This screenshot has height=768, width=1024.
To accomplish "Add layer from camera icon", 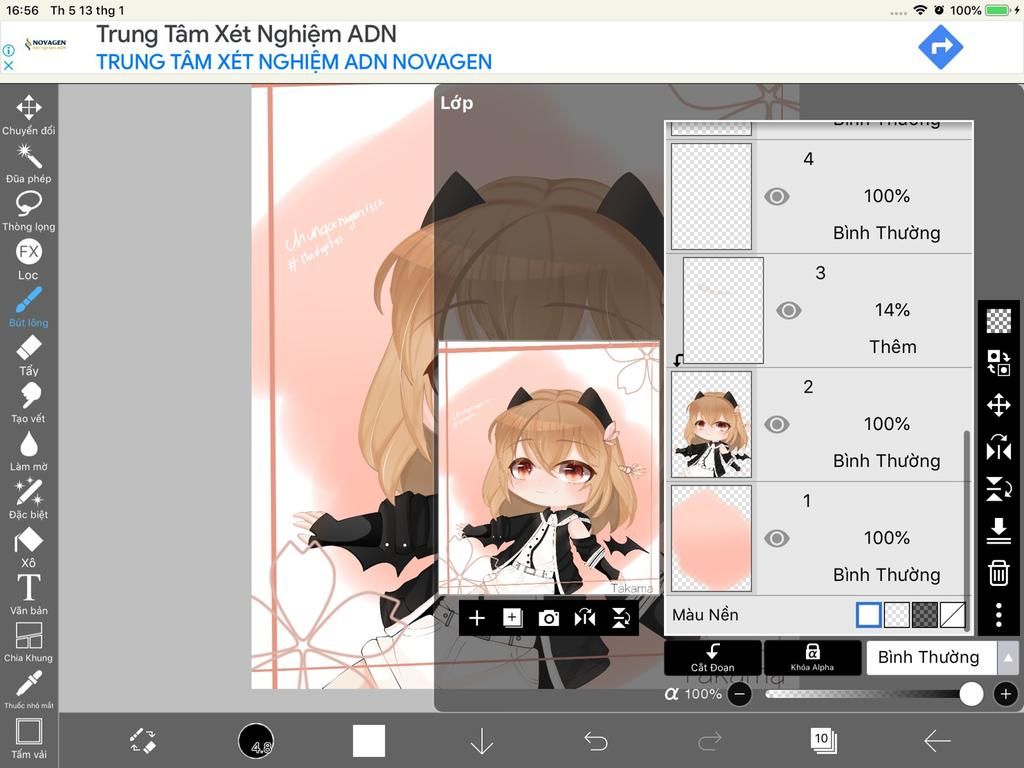I will click(549, 618).
